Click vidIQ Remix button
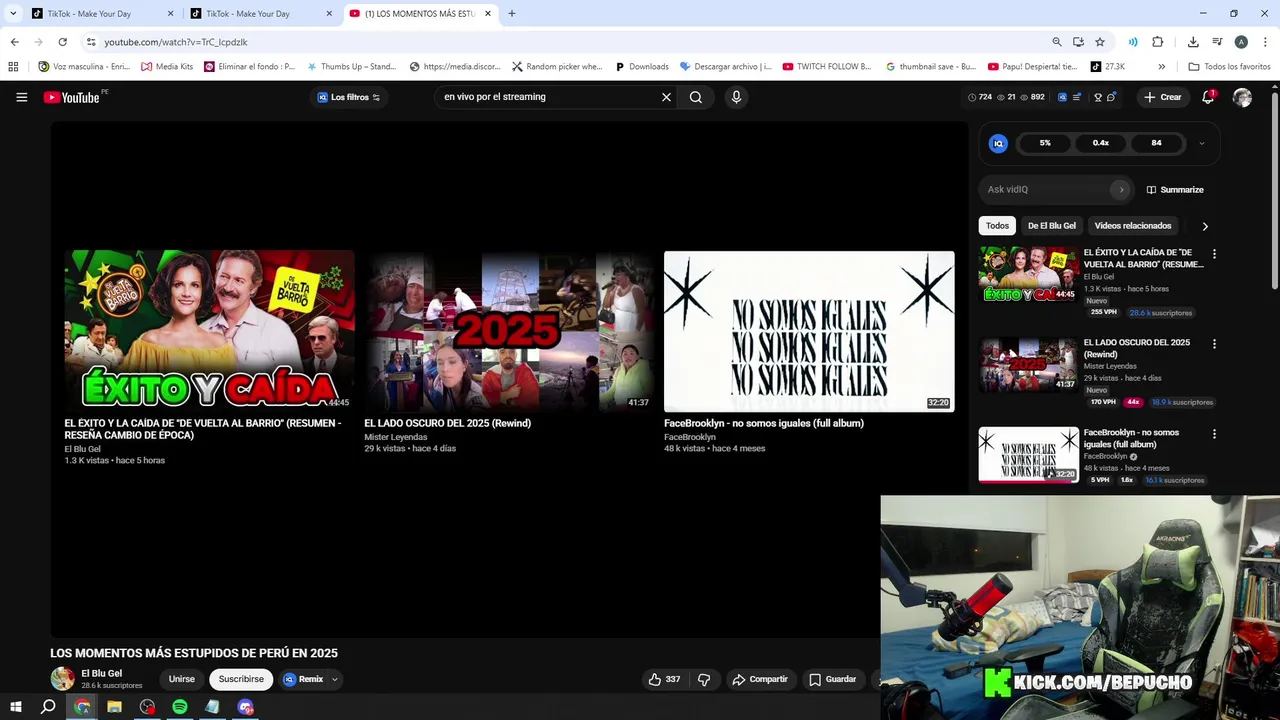Viewport: 1280px width, 720px height. [303, 679]
